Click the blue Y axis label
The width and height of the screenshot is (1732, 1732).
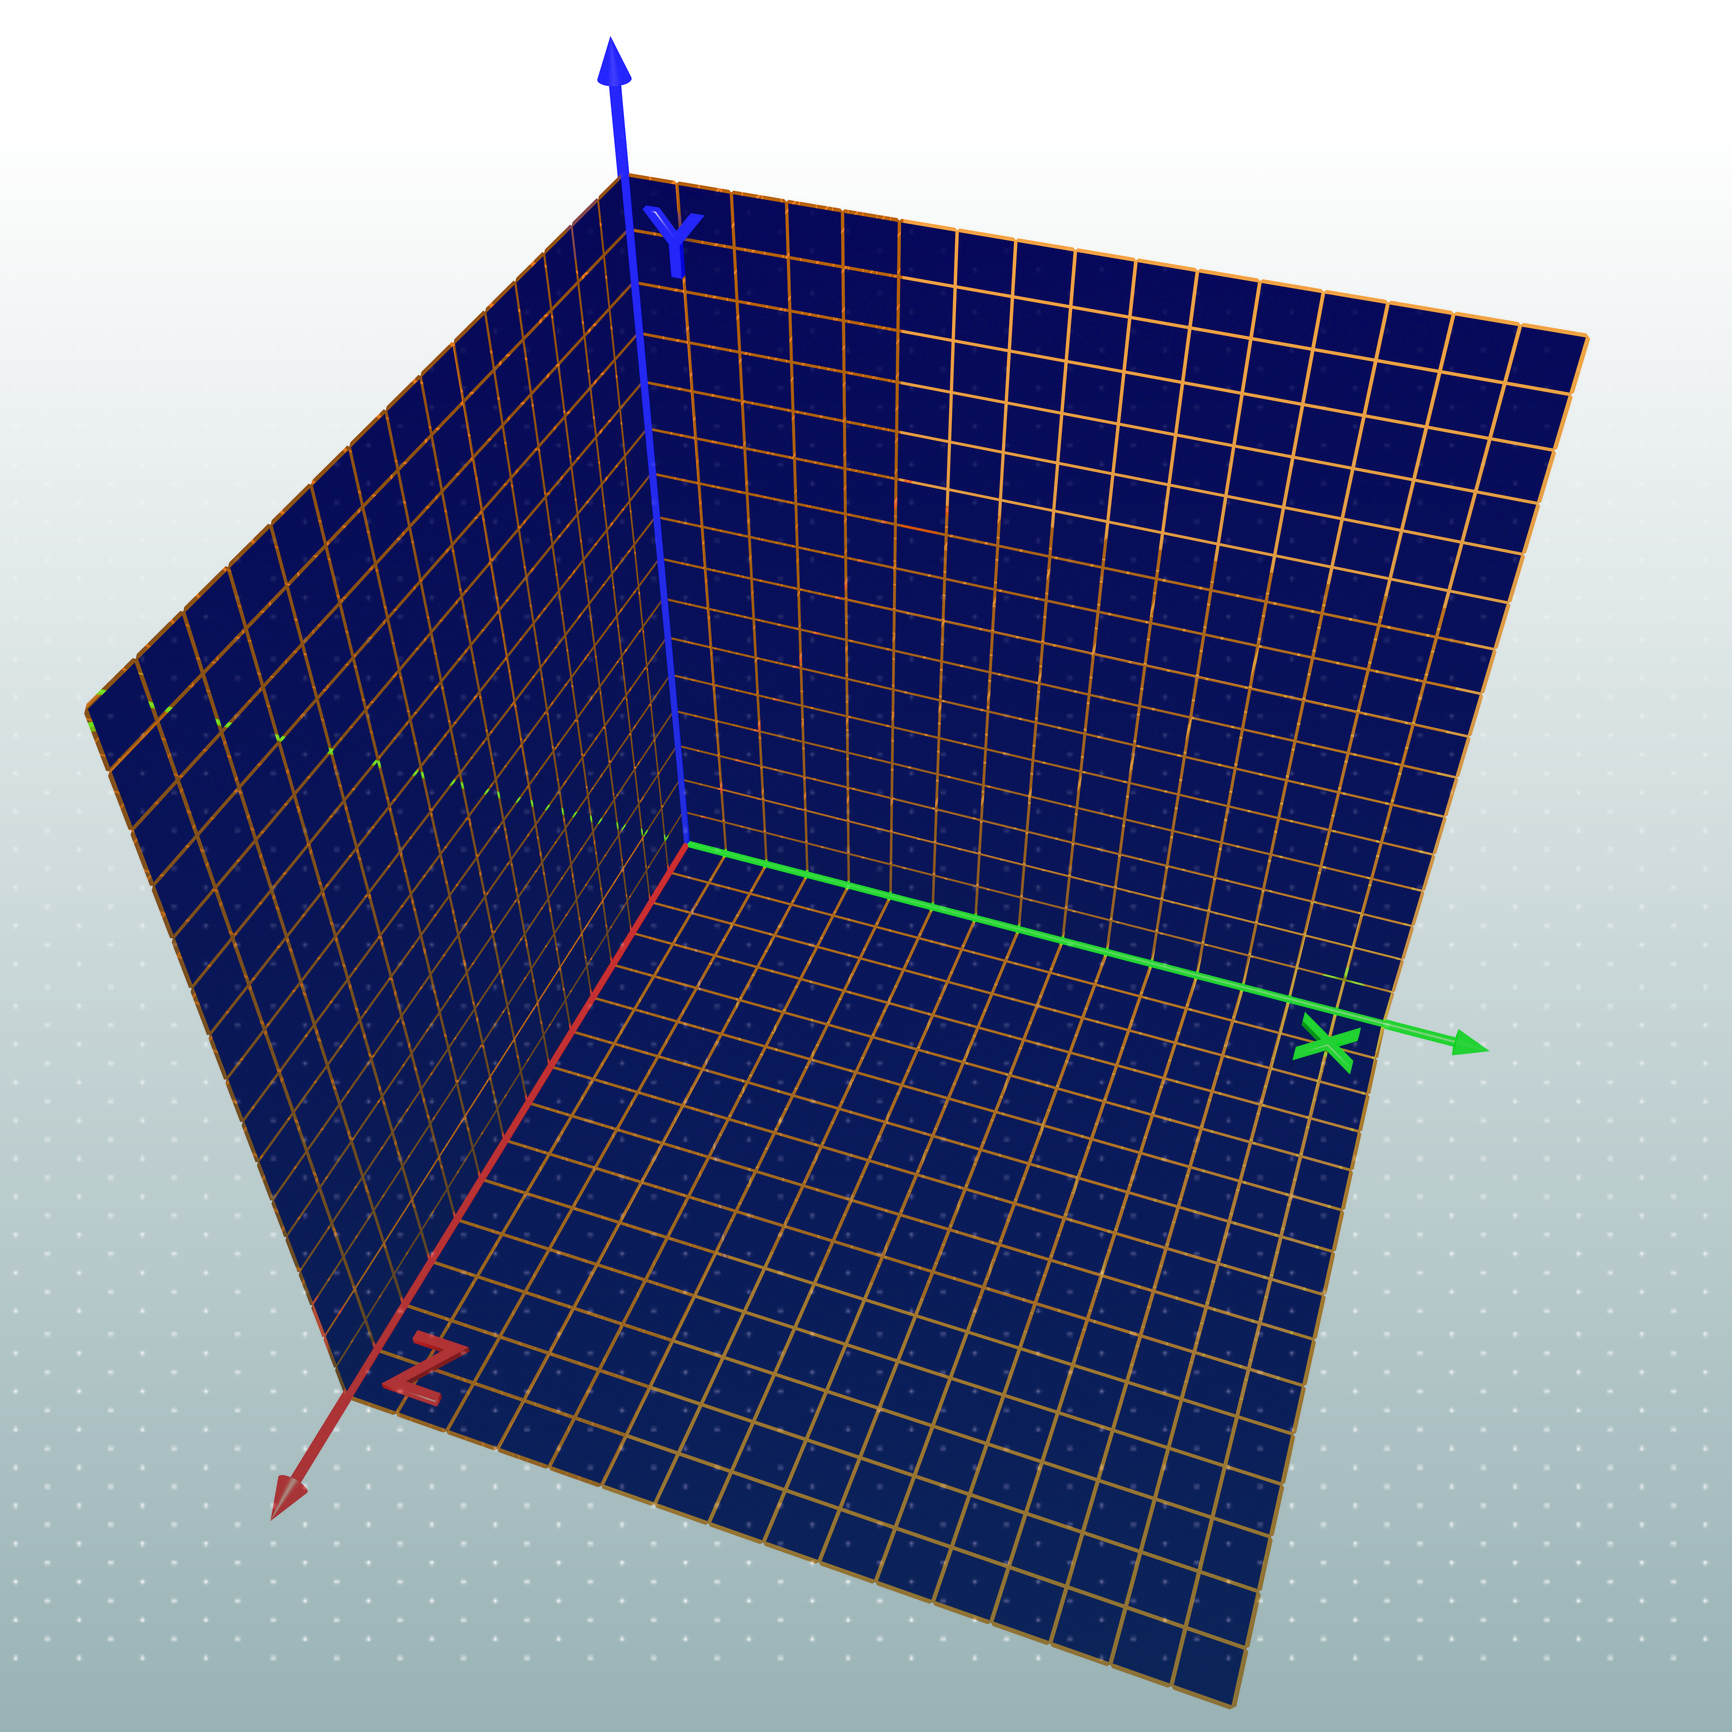coord(674,240)
